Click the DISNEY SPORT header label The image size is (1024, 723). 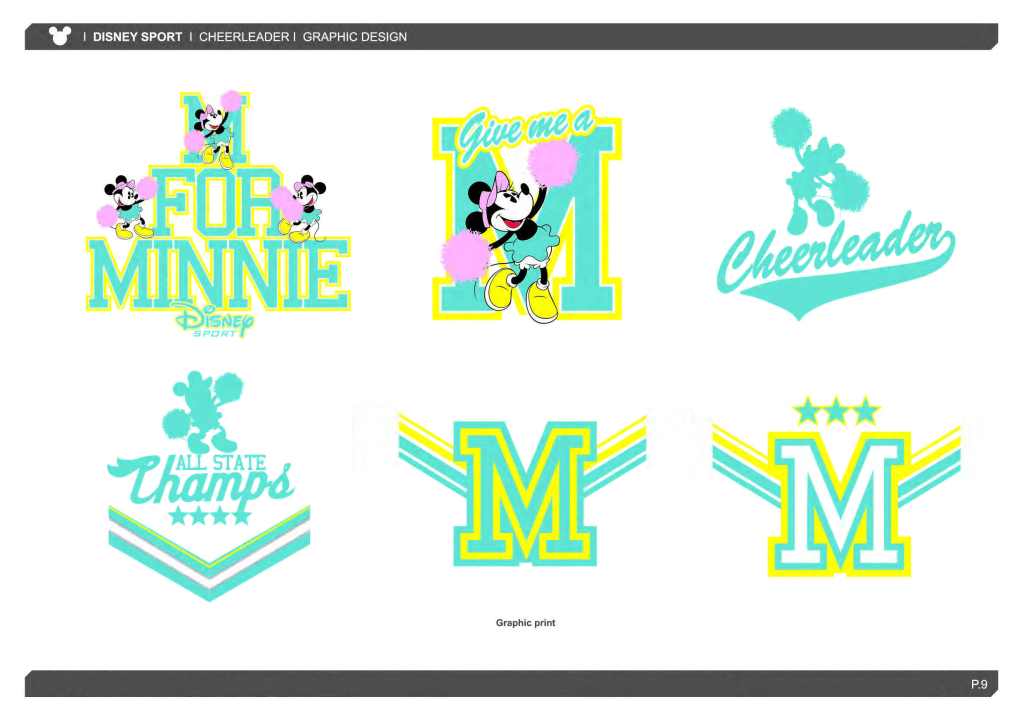(138, 37)
